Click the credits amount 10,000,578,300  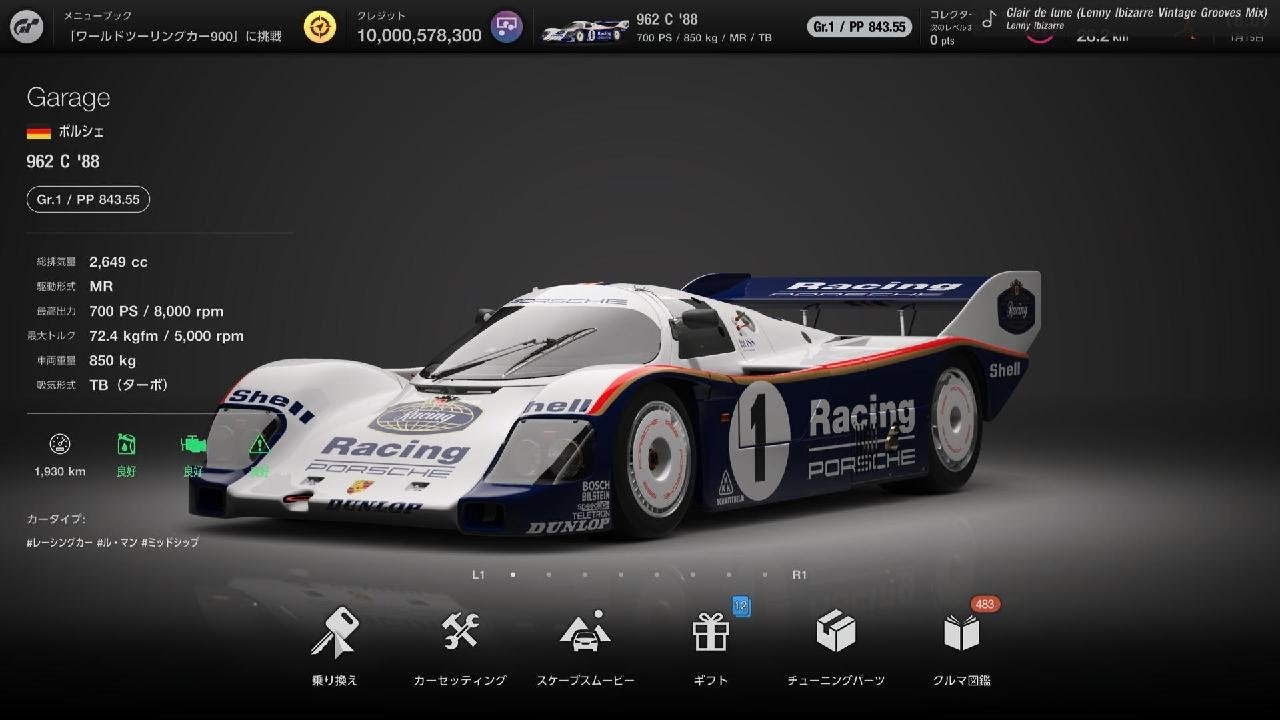[419, 35]
